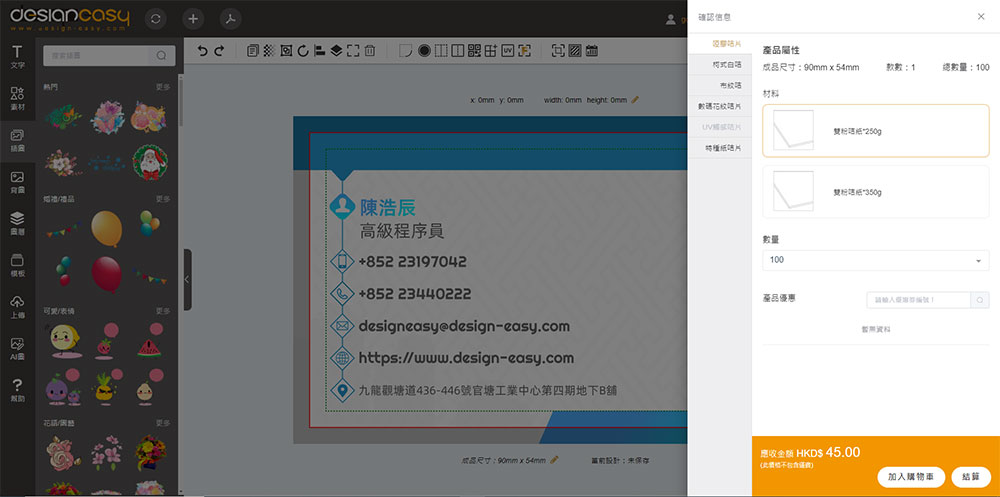Viewport: 1000px width, 497px height.
Task: Select the 雙粉咭紙*350g material option
Action: click(875, 192)
